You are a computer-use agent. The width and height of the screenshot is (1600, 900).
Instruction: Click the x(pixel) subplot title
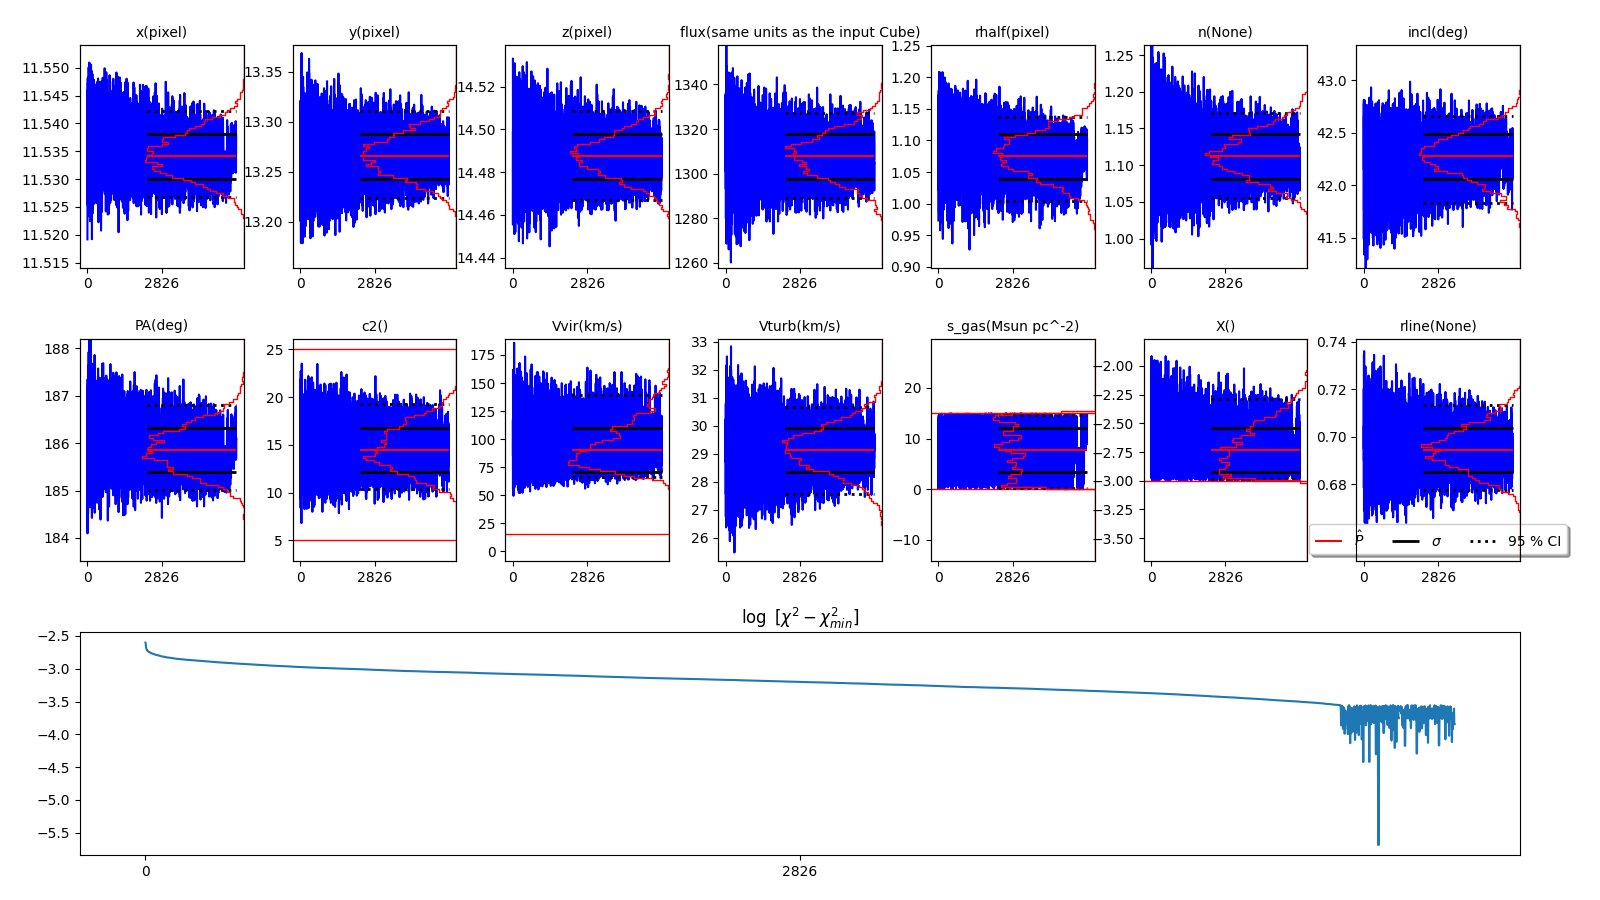click(161, 32)
